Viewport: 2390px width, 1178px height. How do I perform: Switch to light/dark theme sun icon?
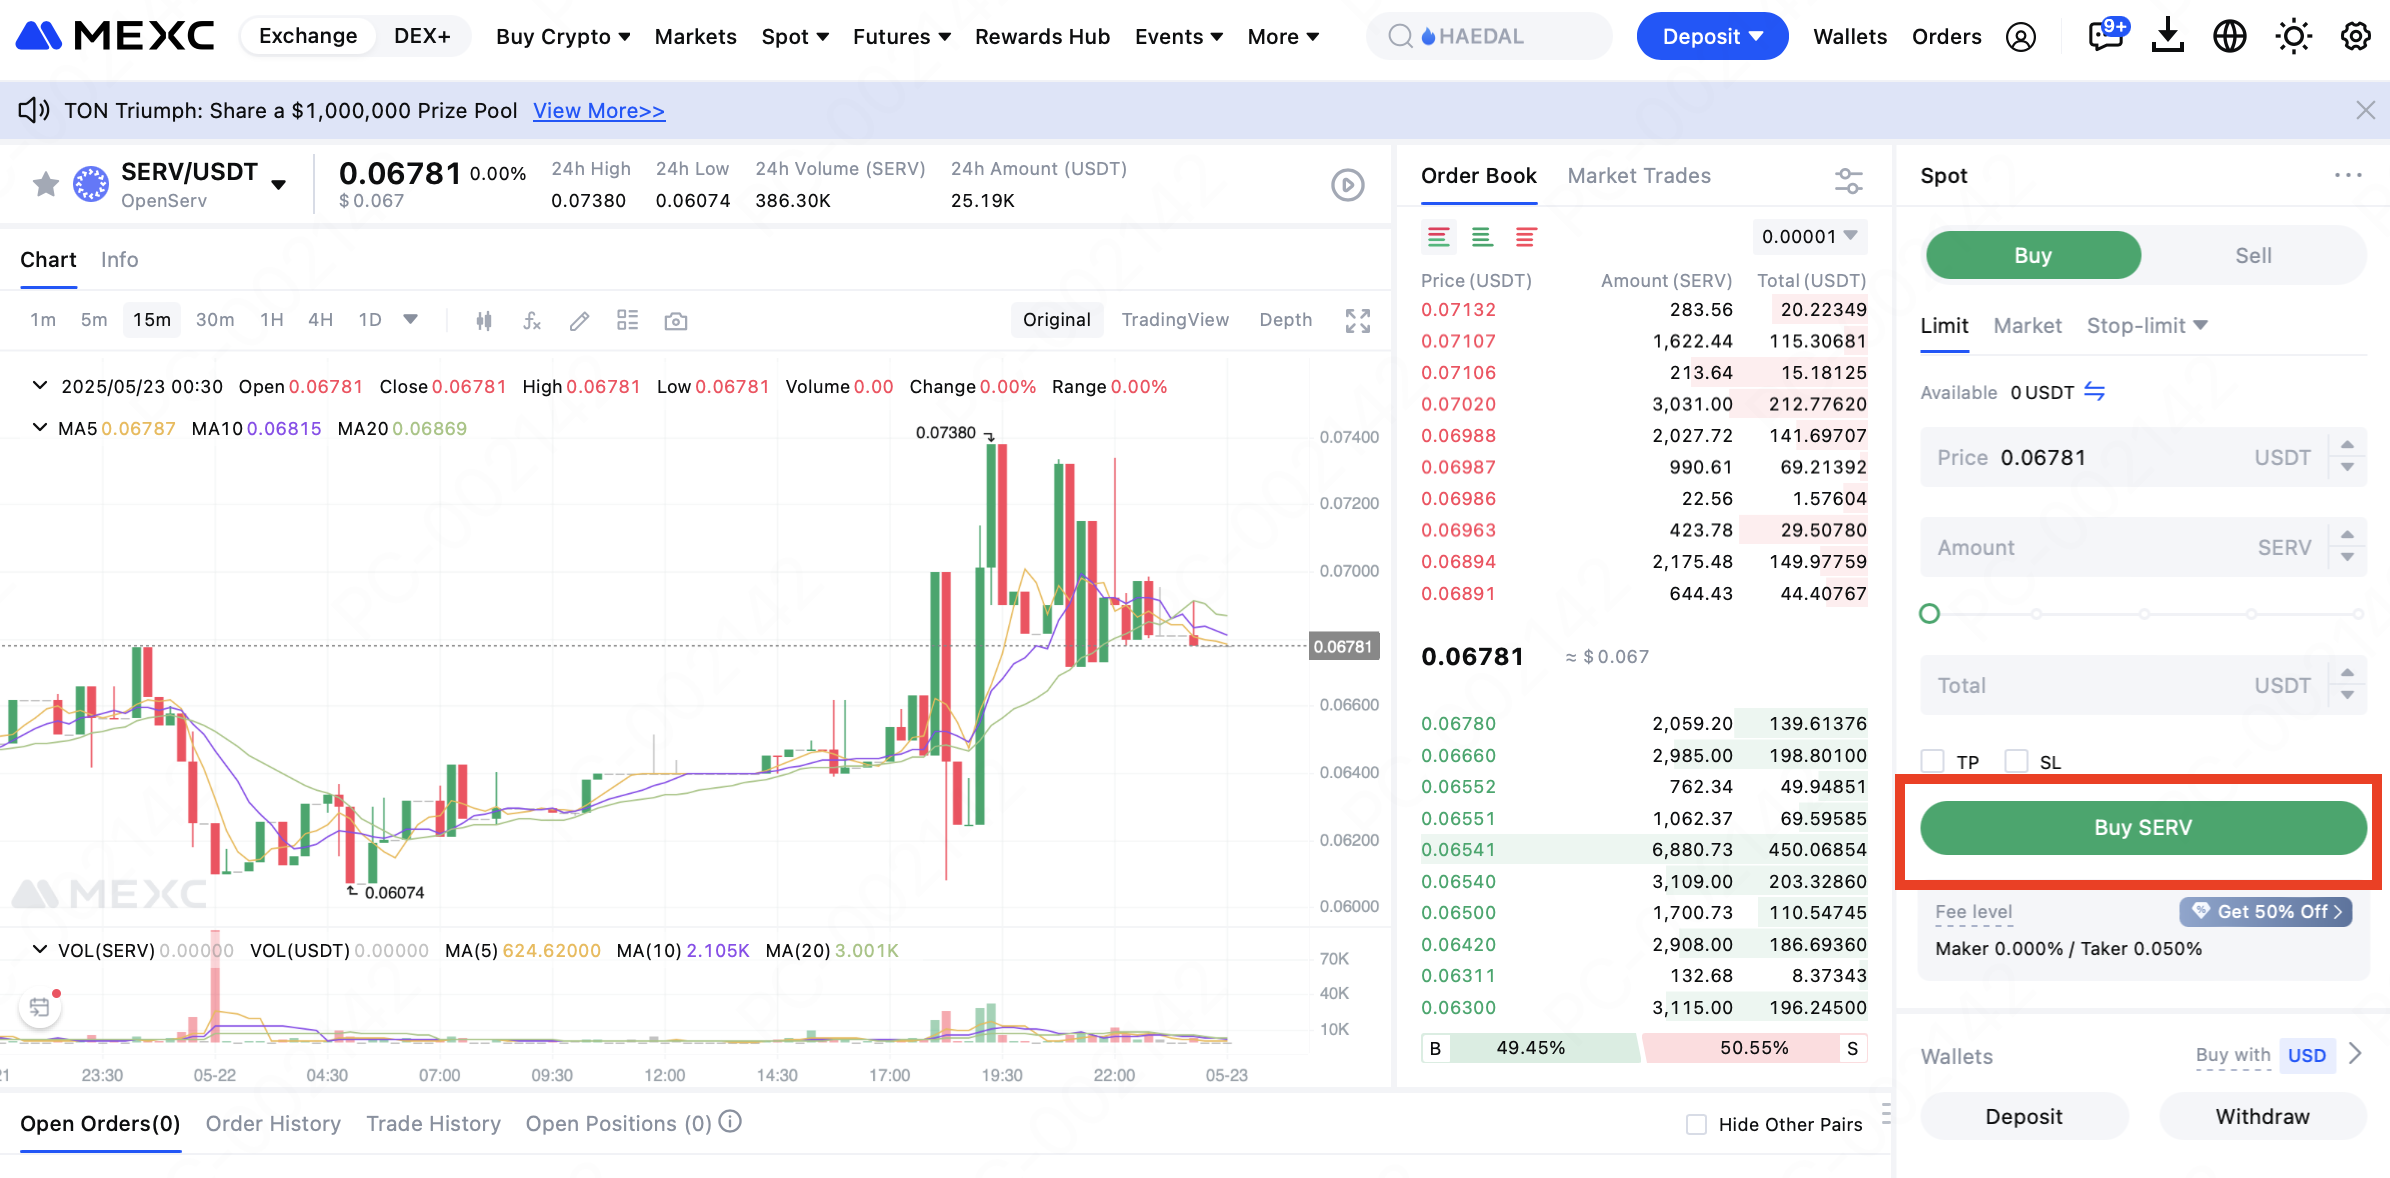(2293, 37)
